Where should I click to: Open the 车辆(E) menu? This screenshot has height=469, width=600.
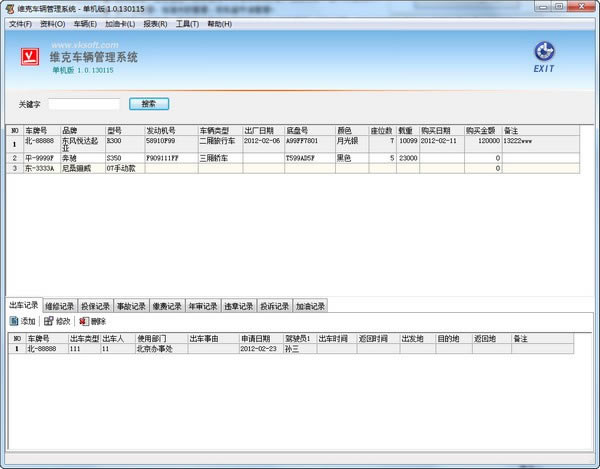click(x=85, y=23)
